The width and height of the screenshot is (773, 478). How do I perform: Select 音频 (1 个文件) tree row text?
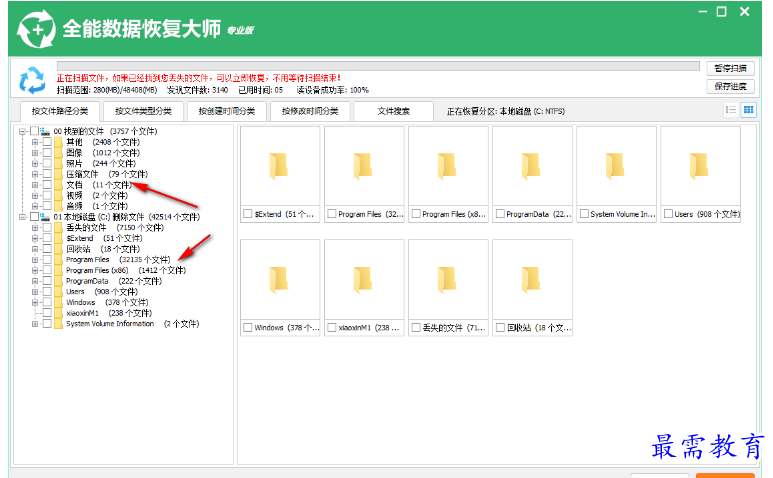pyautogui.click(x=97, y=206)
